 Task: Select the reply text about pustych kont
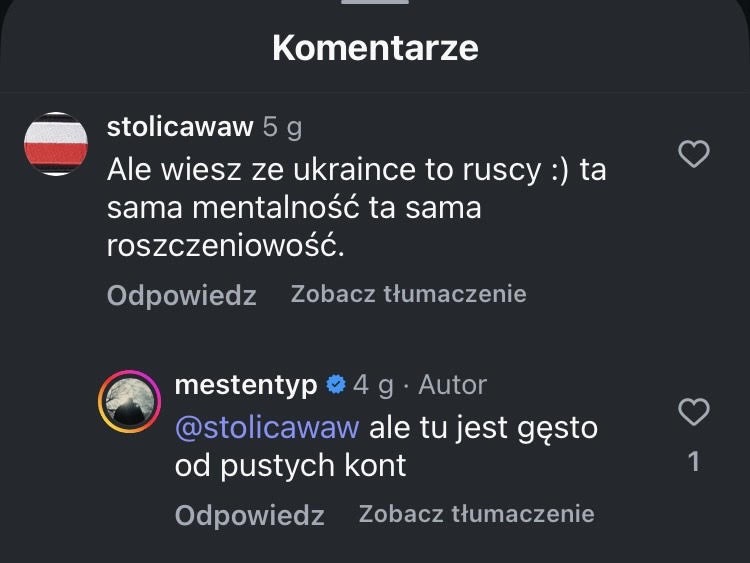pyautogui.click(x=386, y=446)
